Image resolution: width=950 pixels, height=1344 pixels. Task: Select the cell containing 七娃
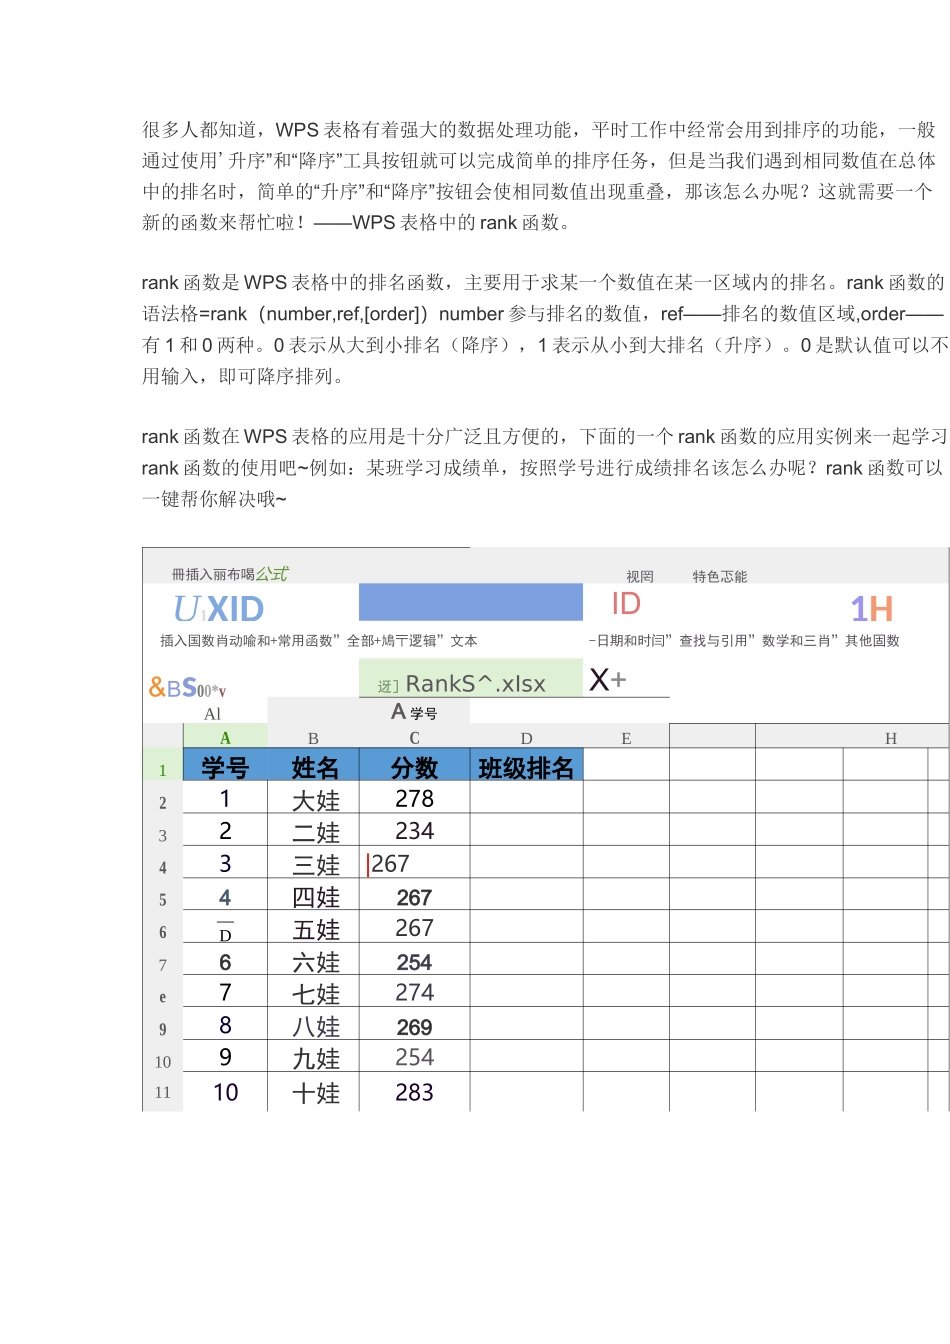click(314, 993)
